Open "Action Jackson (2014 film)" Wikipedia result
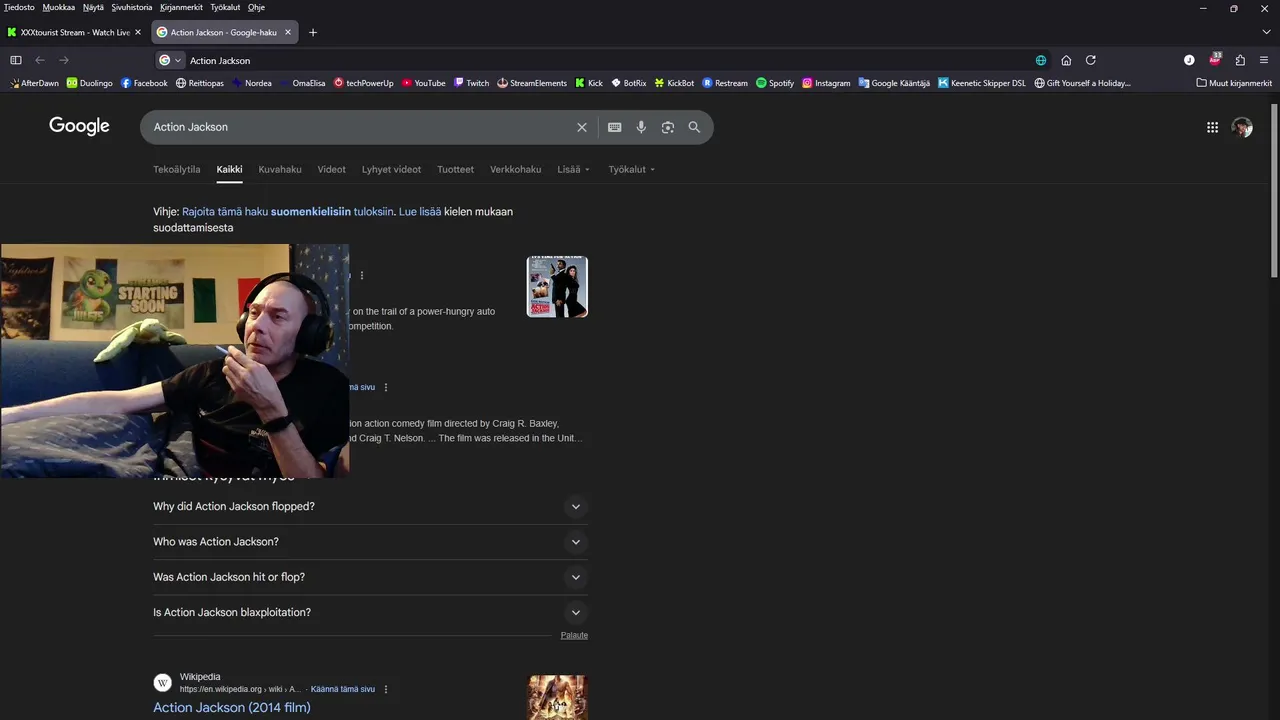The width and height of the screenshot is (1280, 720). click(232, 707)
